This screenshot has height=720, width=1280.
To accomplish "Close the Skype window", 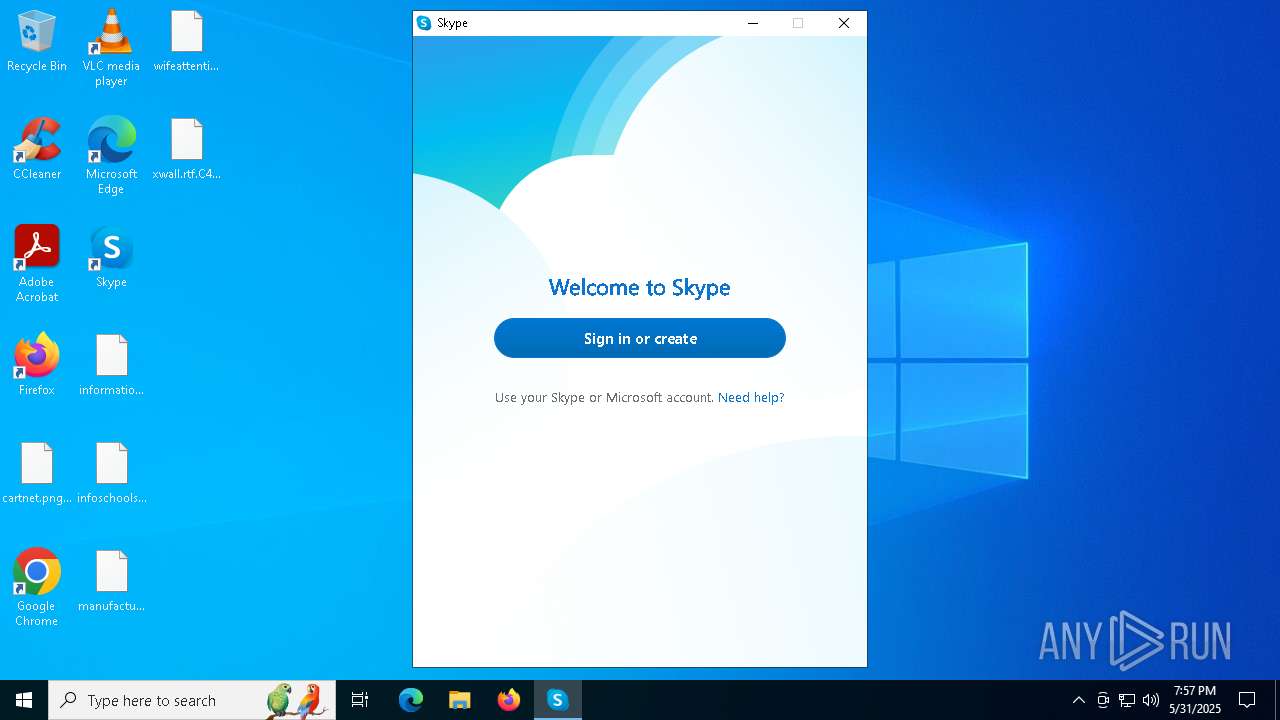I will pos(844,23).
